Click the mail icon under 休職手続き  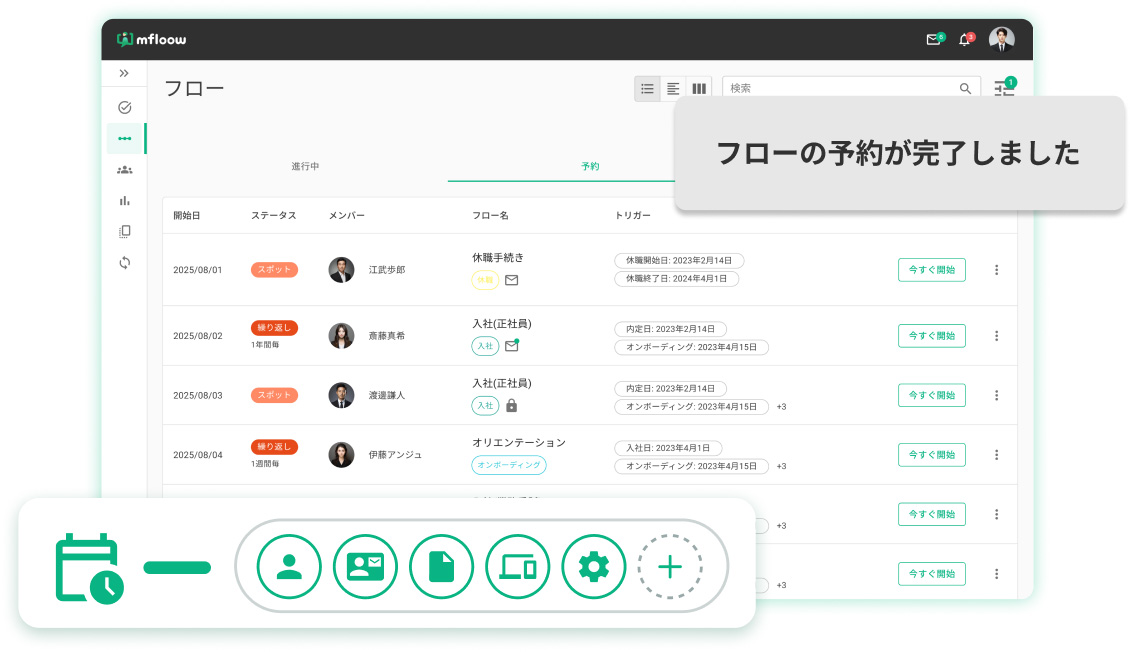click(512, 280)
